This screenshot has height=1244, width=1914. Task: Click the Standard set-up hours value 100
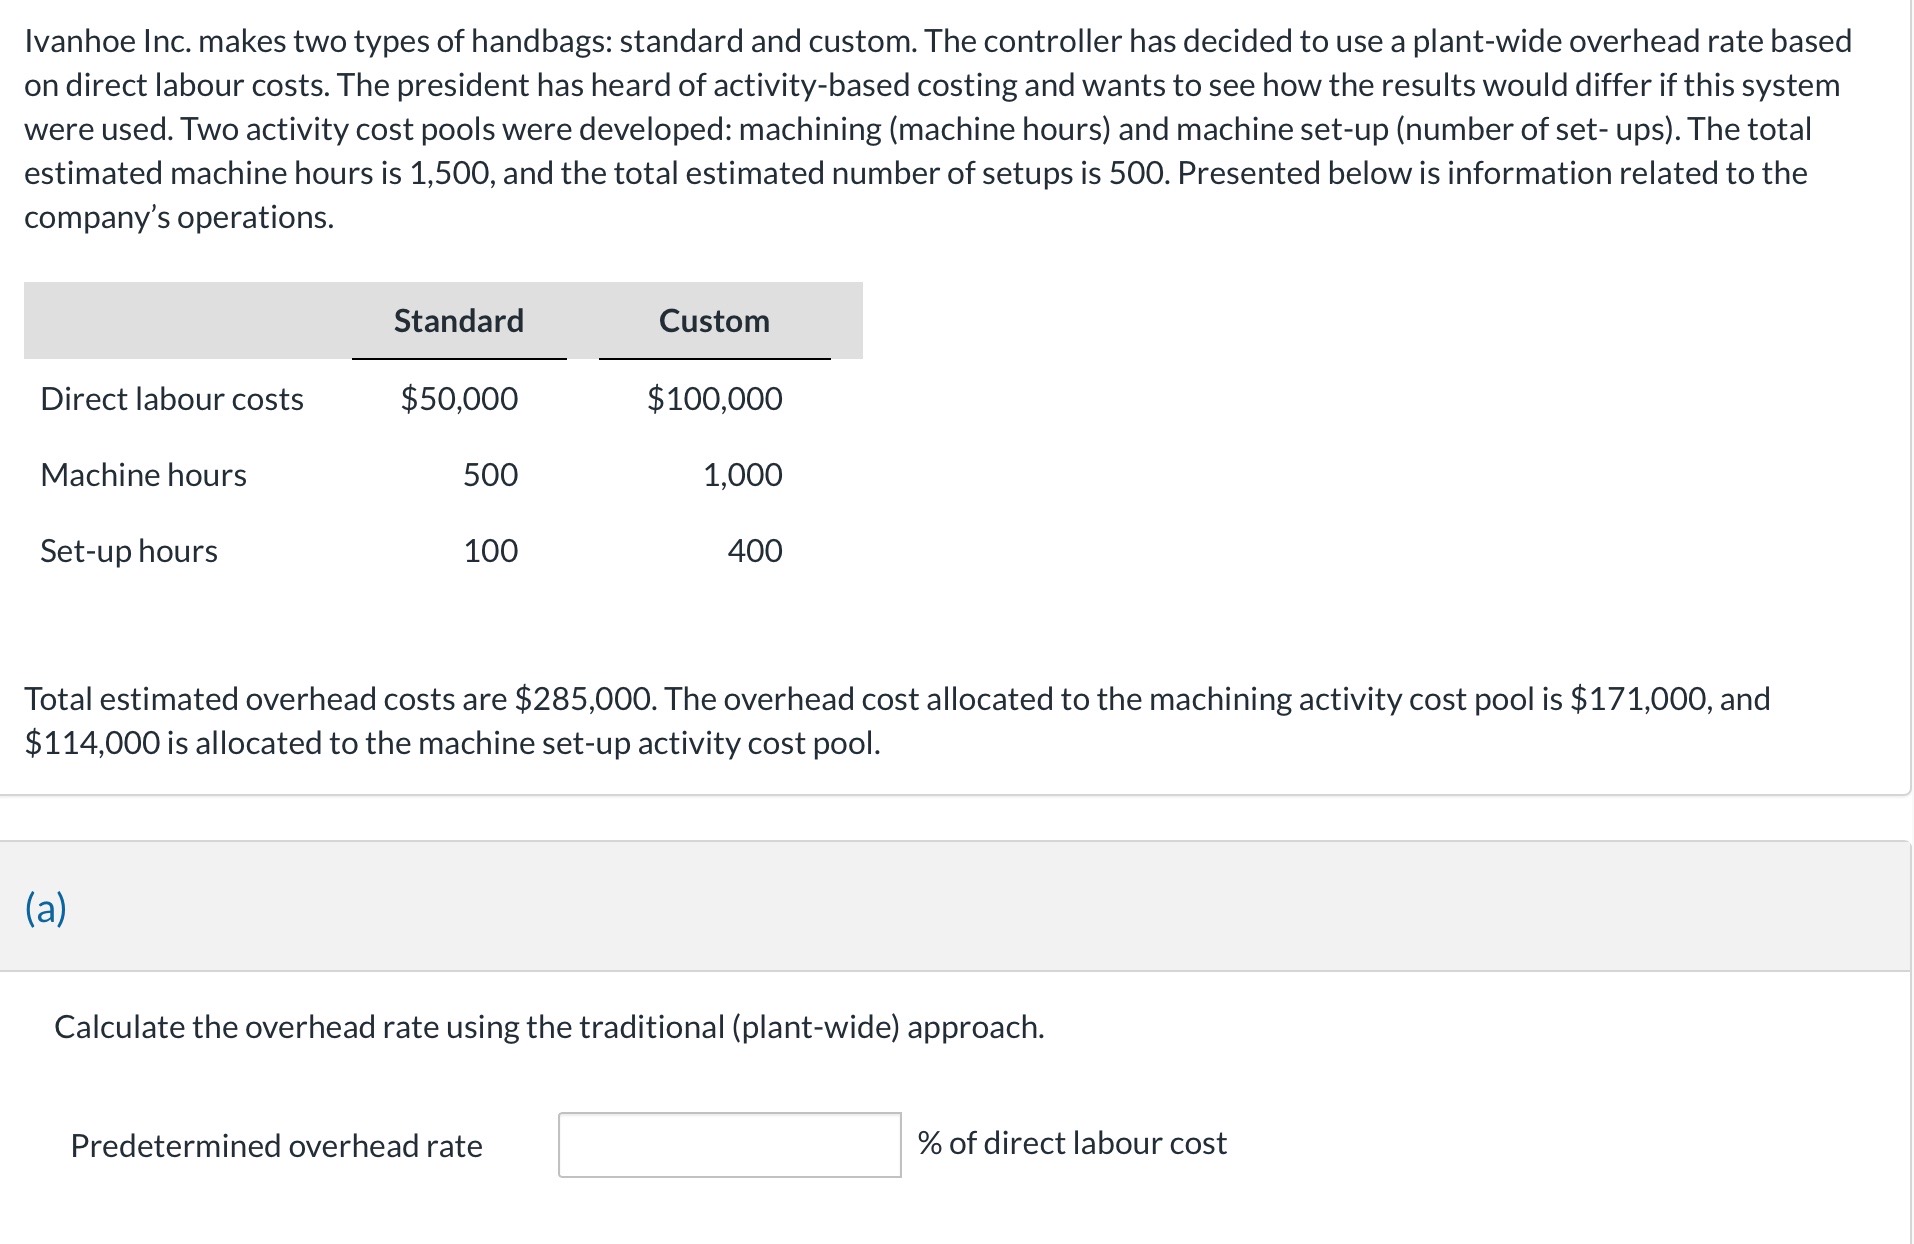point(490,551)
